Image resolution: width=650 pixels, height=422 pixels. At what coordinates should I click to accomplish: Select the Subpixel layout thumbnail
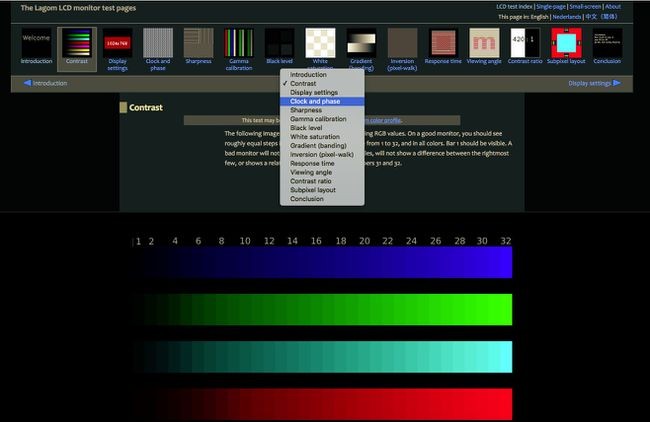(566, 43)
